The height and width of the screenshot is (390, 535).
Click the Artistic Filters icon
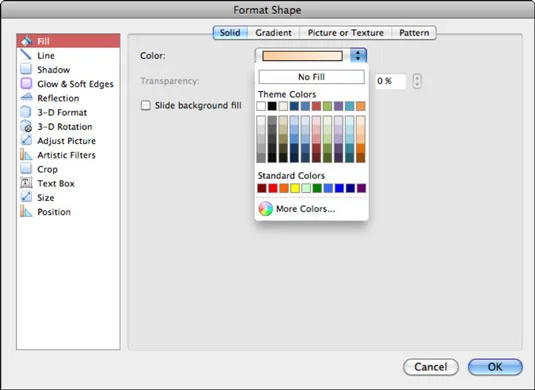pos(26,155)
